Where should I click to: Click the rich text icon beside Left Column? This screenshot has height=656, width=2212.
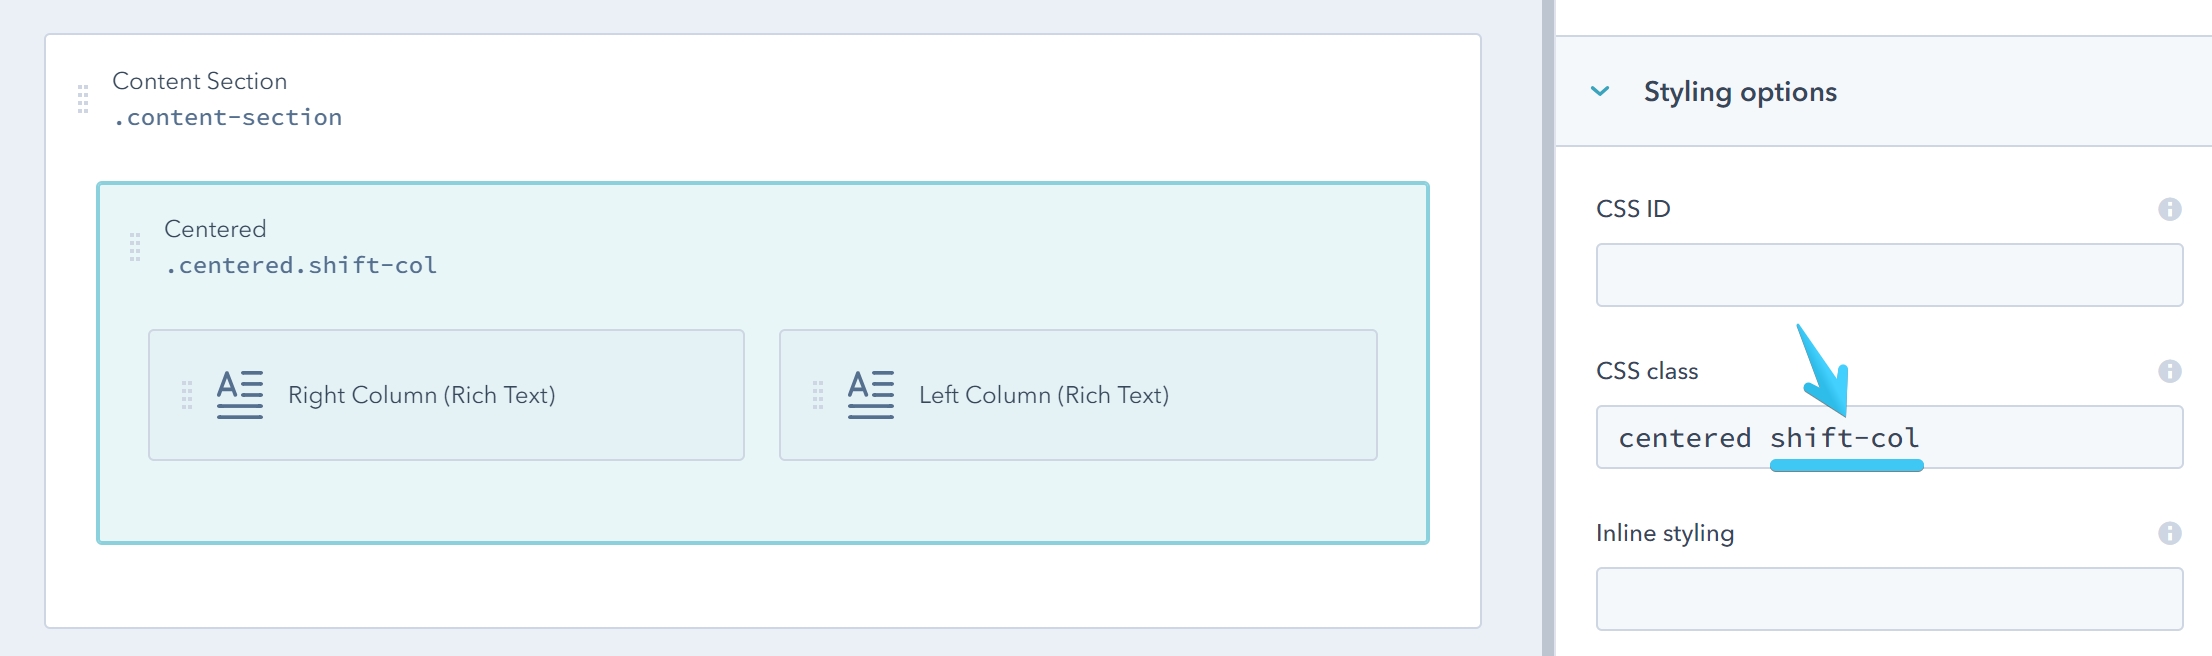[868, 394]
